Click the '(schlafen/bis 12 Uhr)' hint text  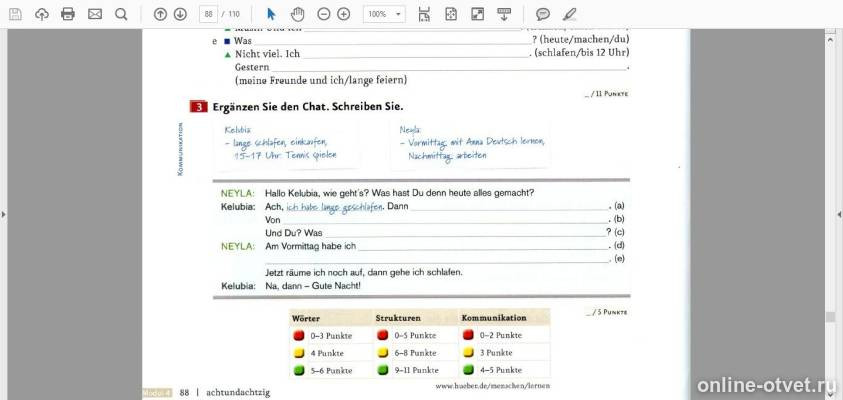[581, 53]
